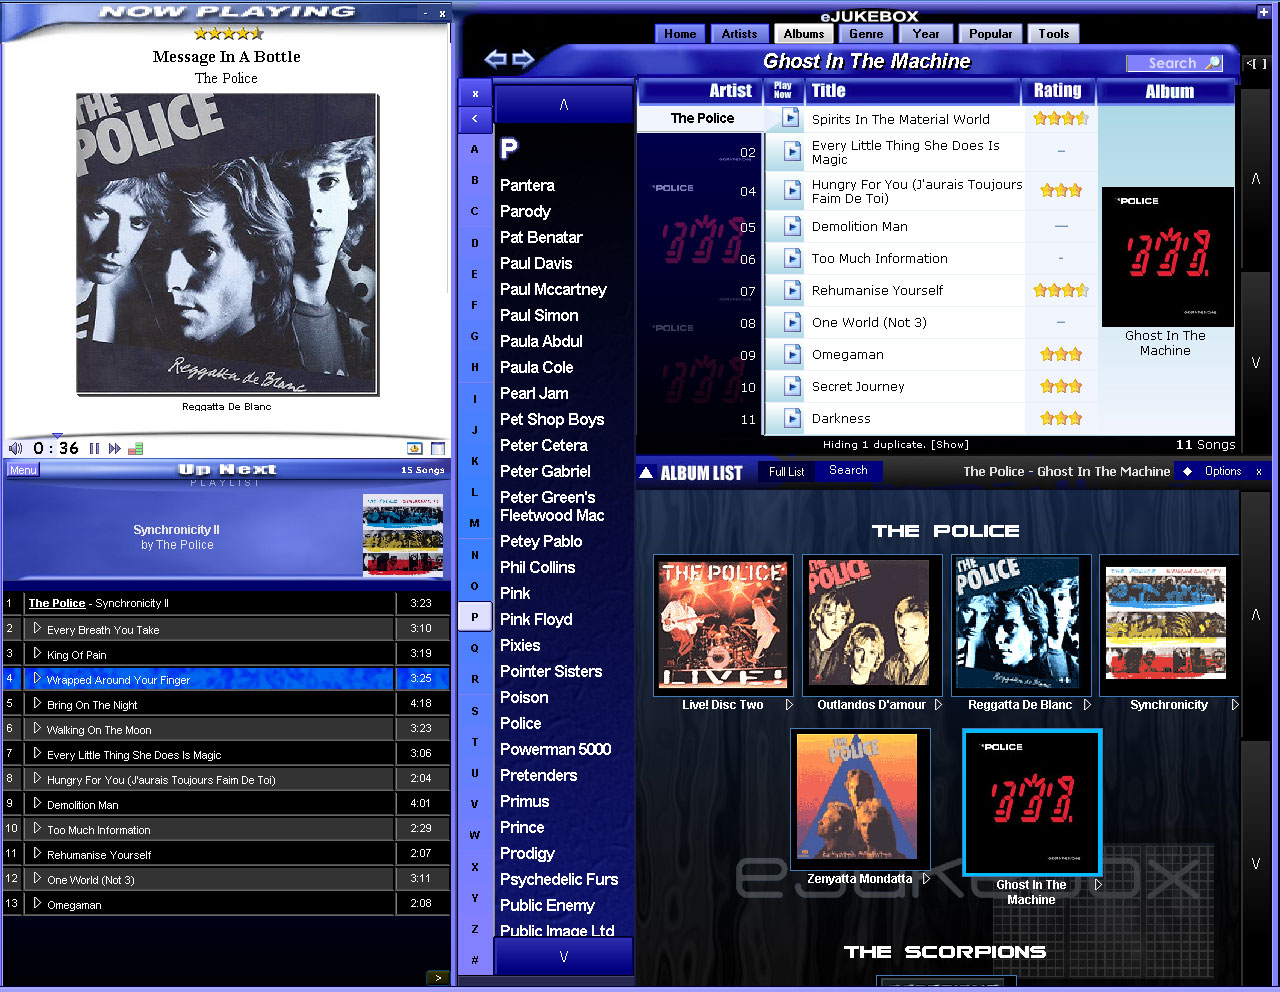
Task: Play now Too Much Information track
Action: [791, 258]
